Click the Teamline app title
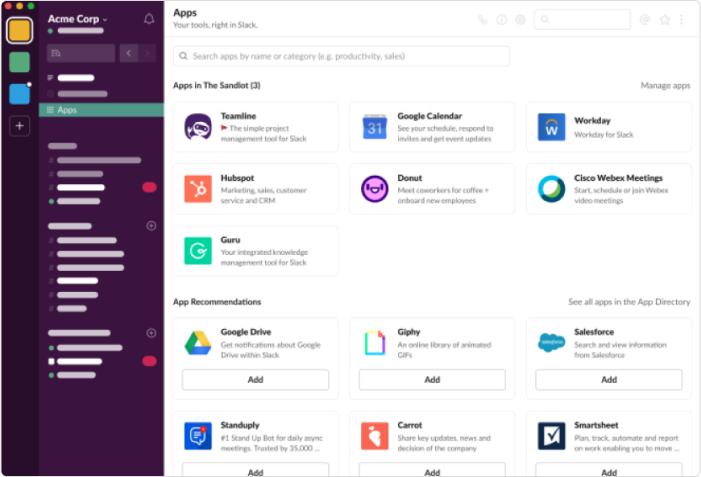This screenshot has width=701, height=477. click(x=238, y=116)
